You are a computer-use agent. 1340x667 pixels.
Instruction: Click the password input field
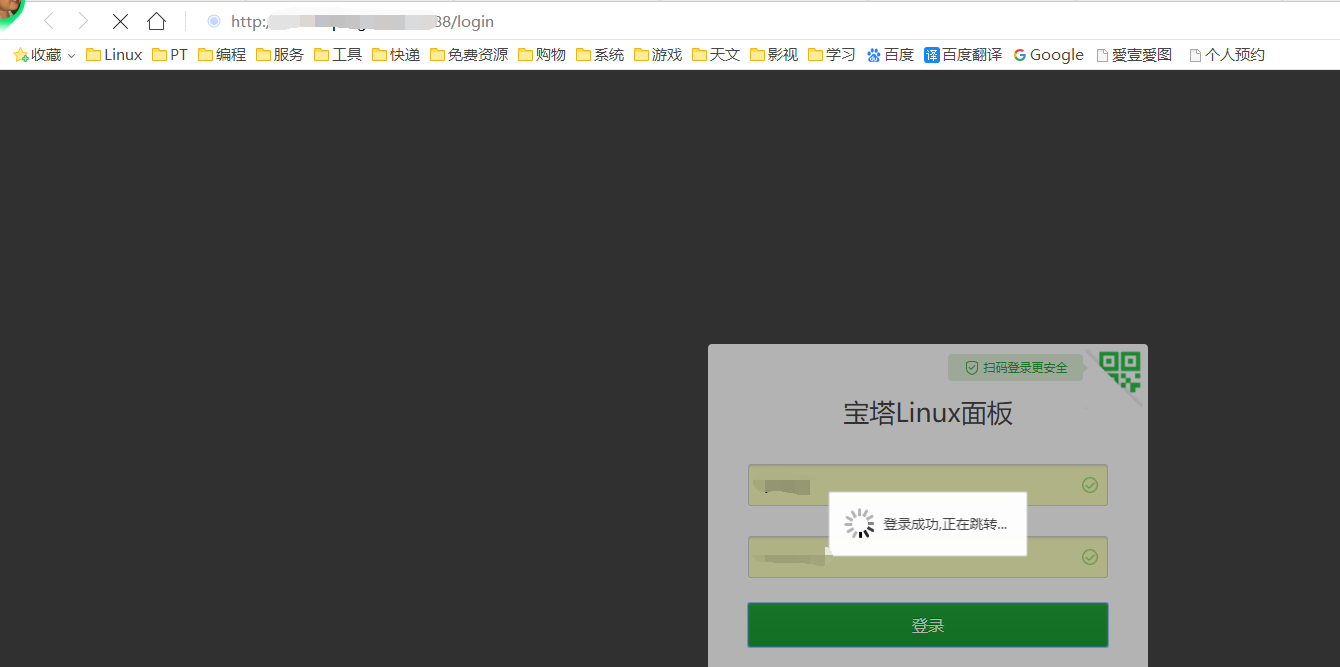click(x=927, y=557)
